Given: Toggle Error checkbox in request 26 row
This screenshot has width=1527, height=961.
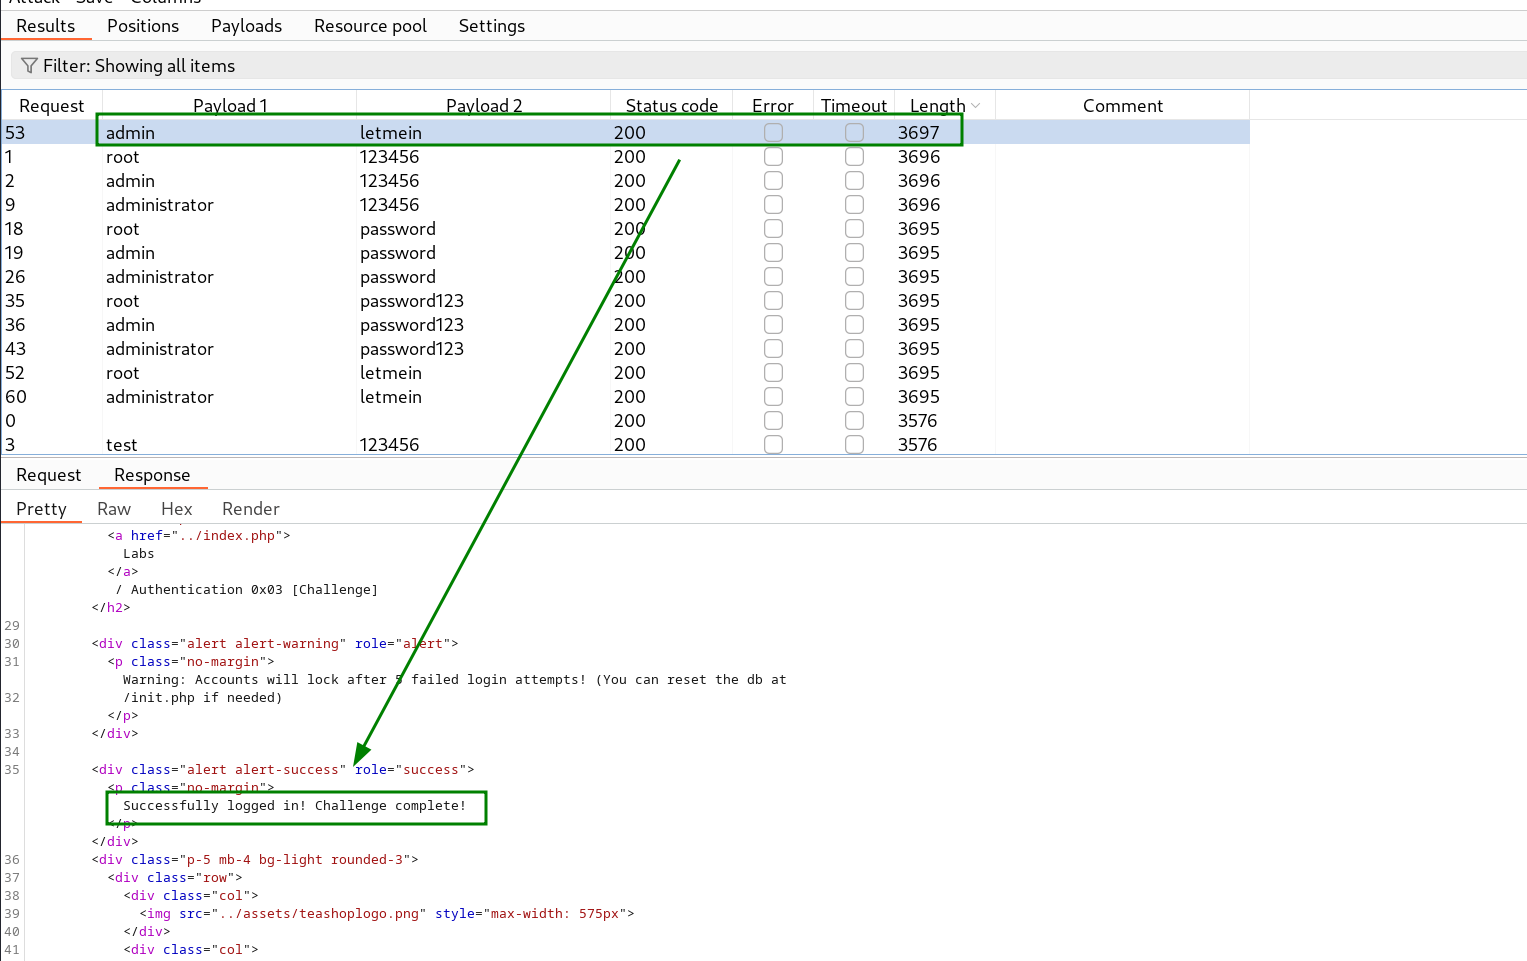Looking at the screenshot, I should 773,277.
